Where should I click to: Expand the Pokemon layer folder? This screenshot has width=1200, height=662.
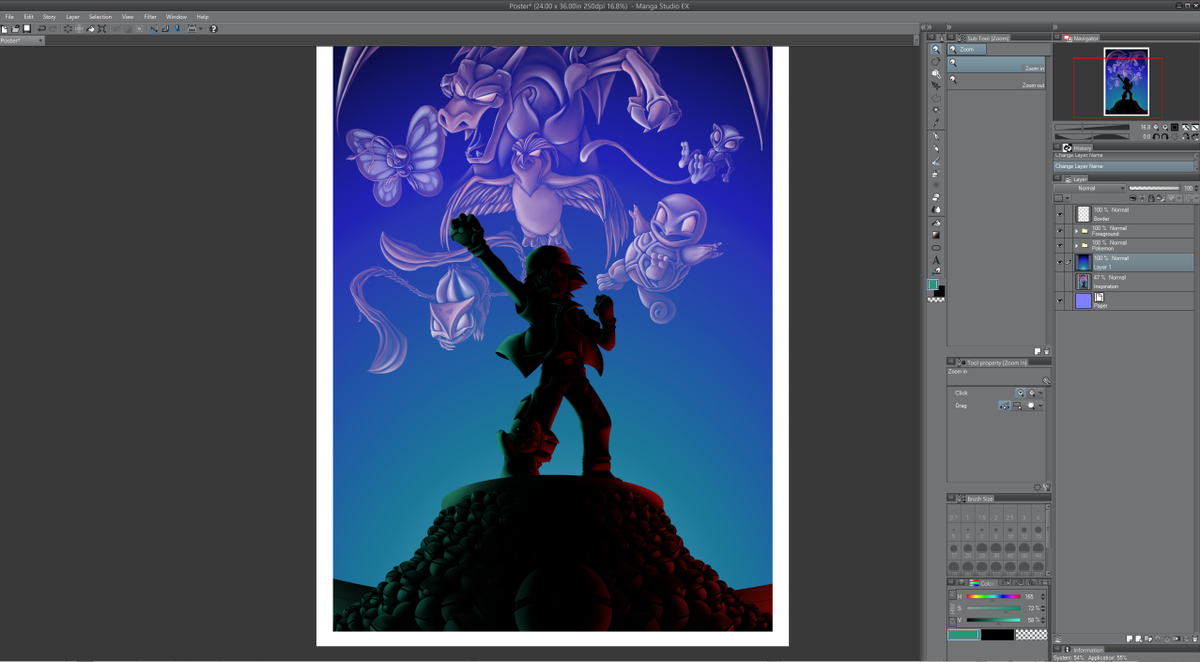coord(1077,245)
